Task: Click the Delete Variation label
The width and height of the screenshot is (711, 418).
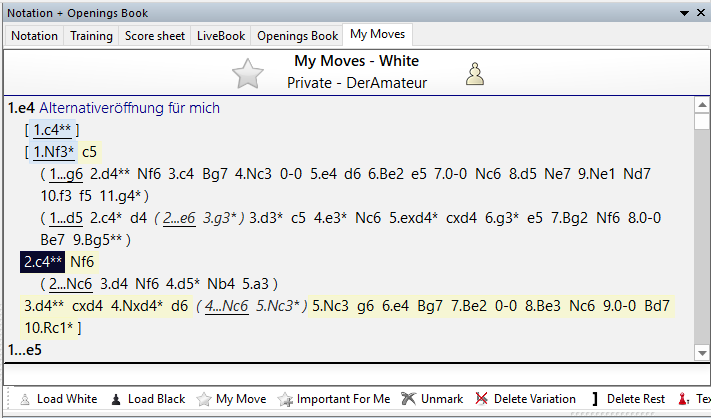Action: pos(535,399)
